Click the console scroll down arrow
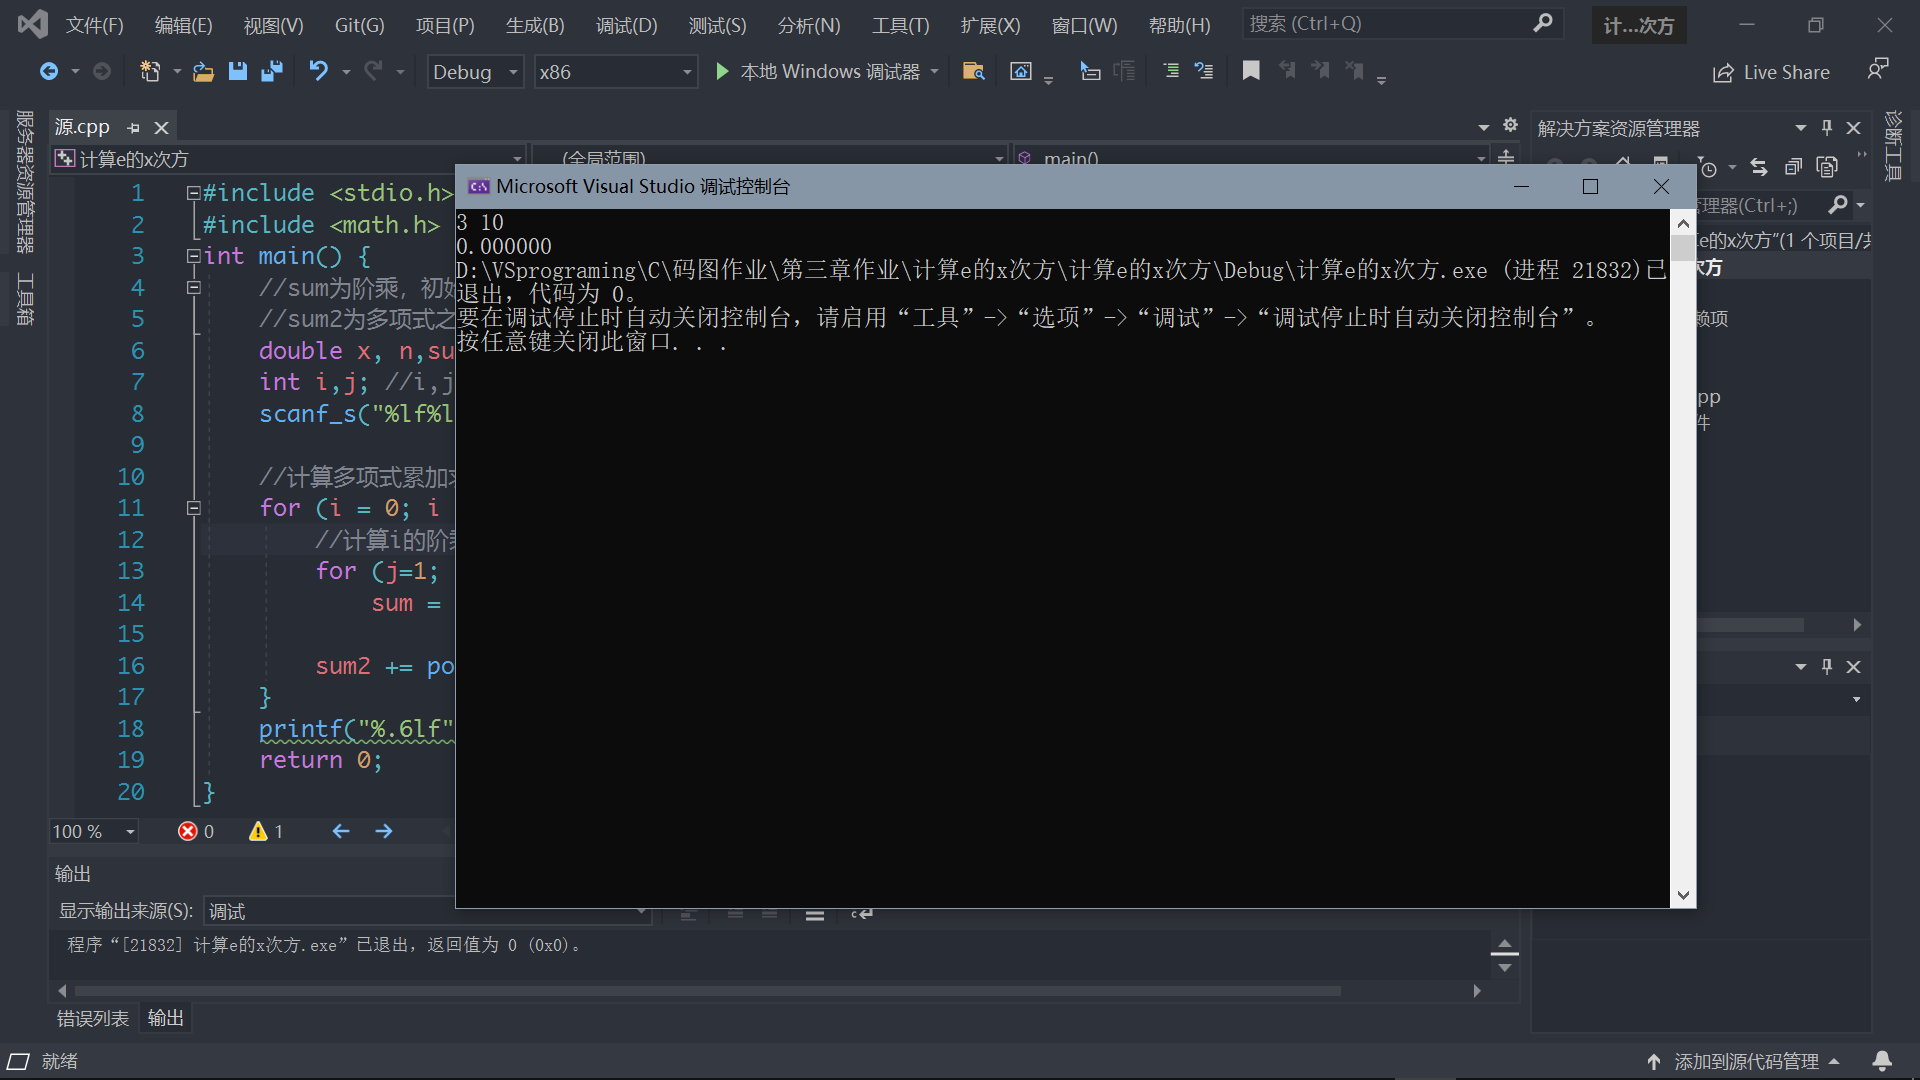 point(1683,896)
